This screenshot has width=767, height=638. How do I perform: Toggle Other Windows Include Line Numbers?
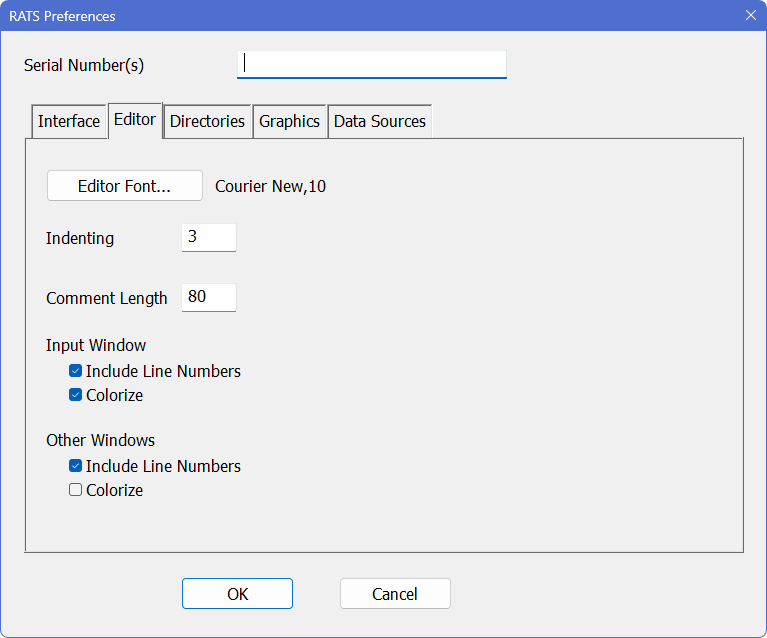76,466
